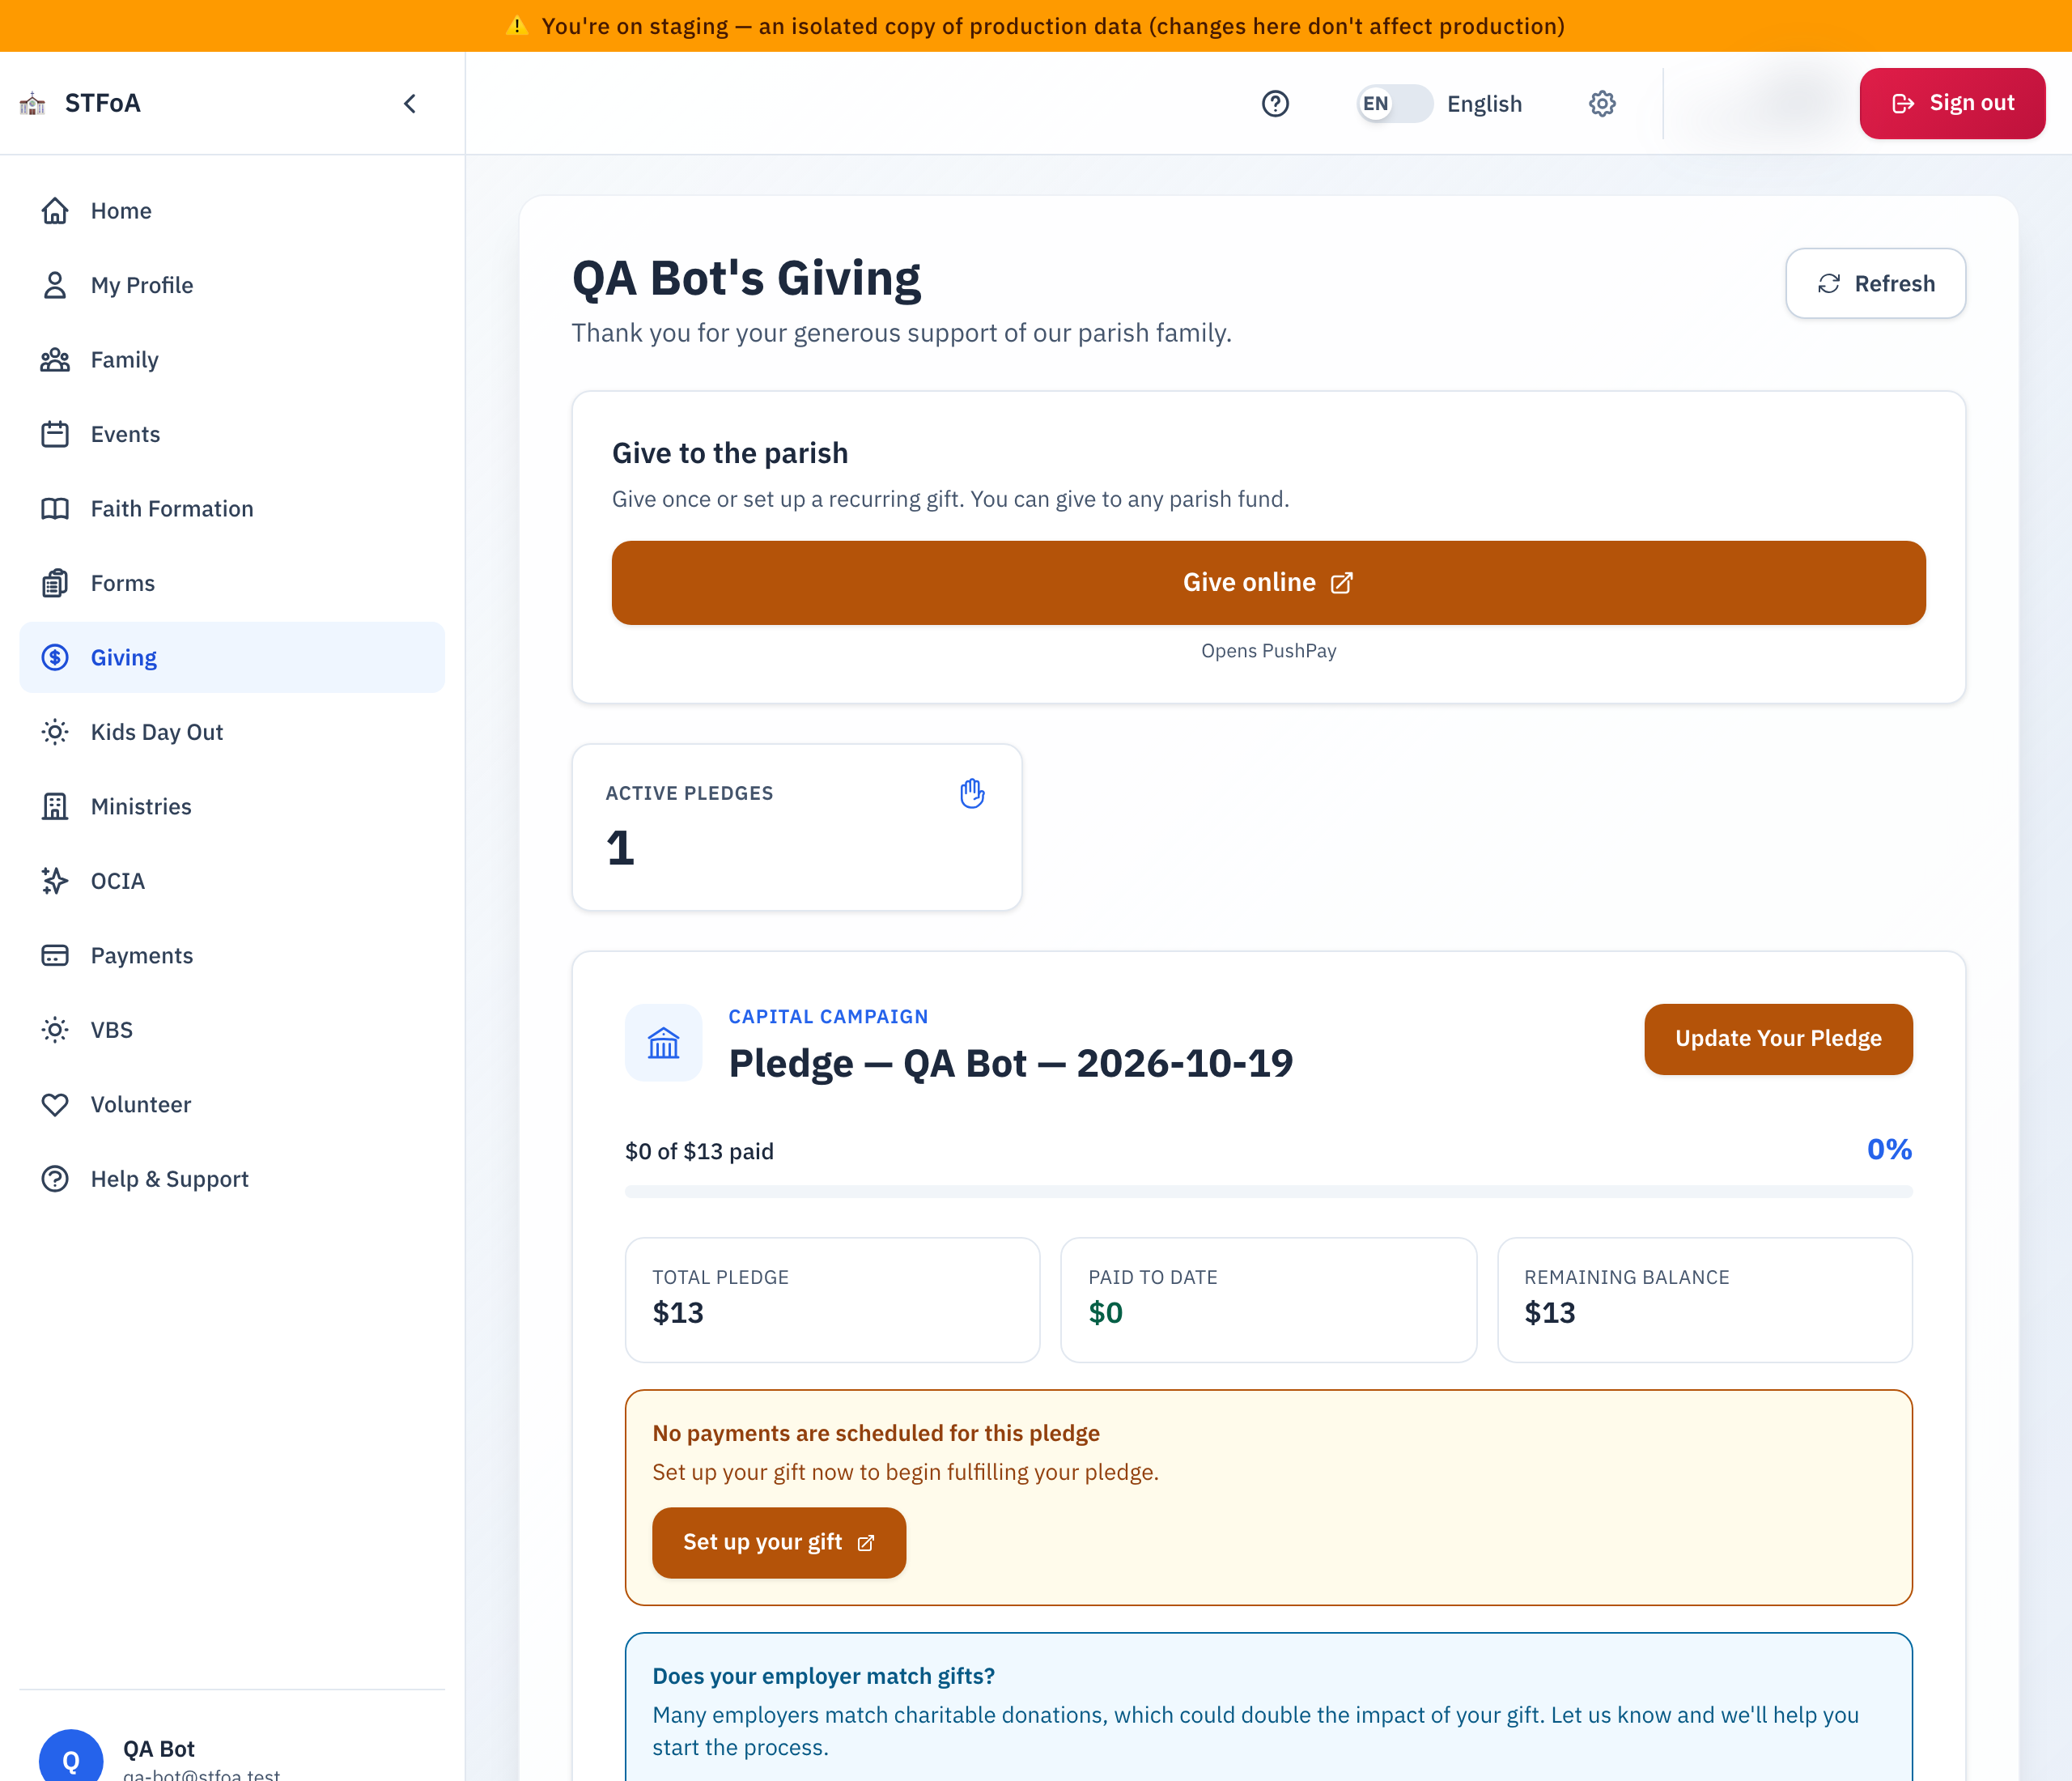This screenshot has width=2072, height=1781.
Task: Click the Kids Day Out sun icon
Action: [55, 732]
